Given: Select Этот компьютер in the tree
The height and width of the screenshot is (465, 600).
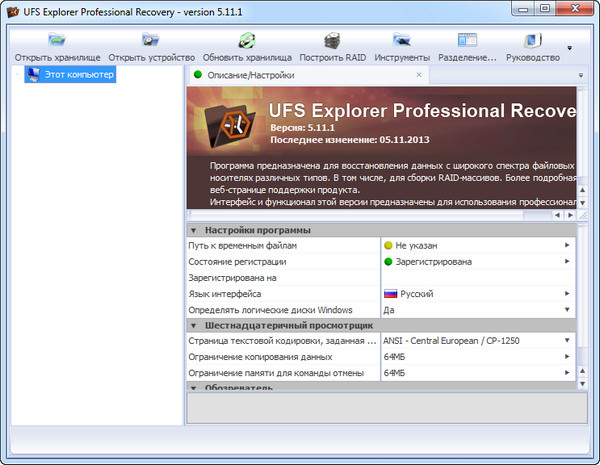Looking at the screenshot, I should coord(70,74).
